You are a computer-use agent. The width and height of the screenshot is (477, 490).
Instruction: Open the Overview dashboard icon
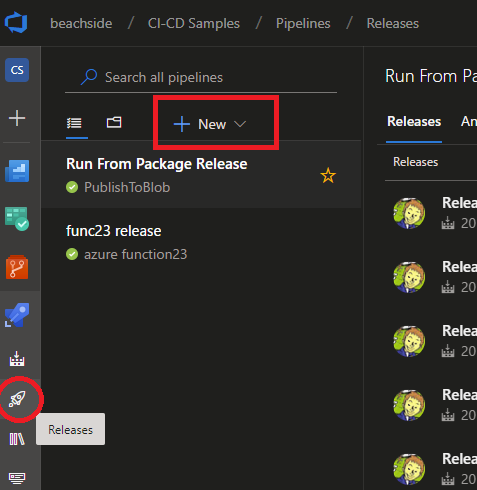(x=17, y=171)
